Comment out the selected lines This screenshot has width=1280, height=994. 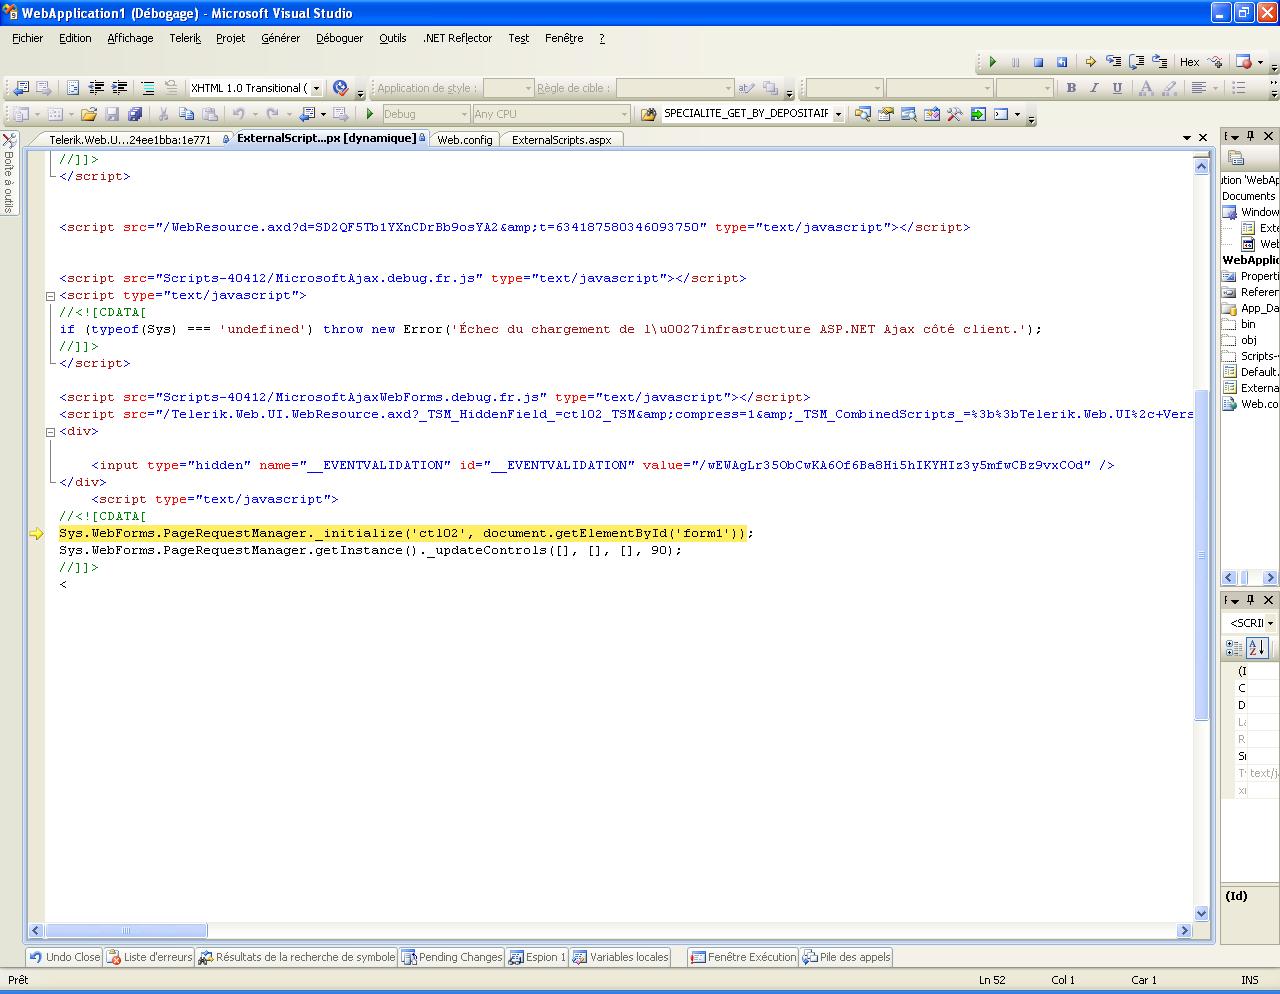click(x=148, y=88)
